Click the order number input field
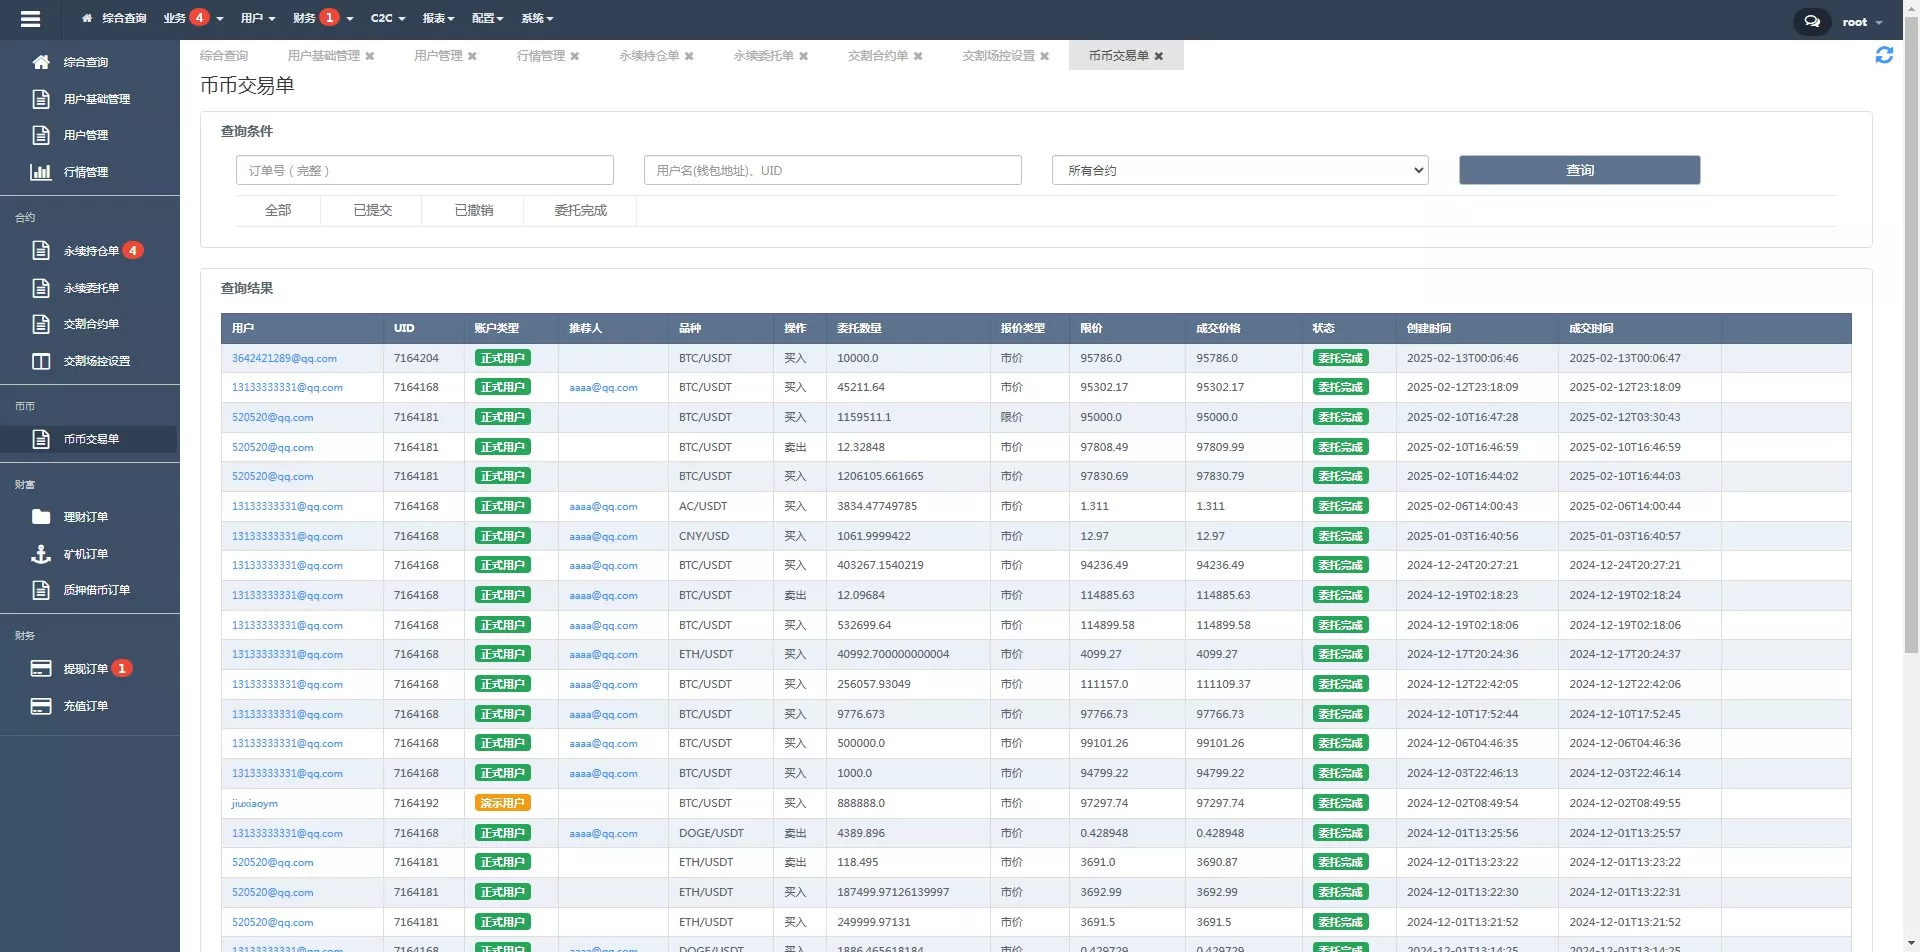Screen dimensions: 1920x952 coord(423,170)
